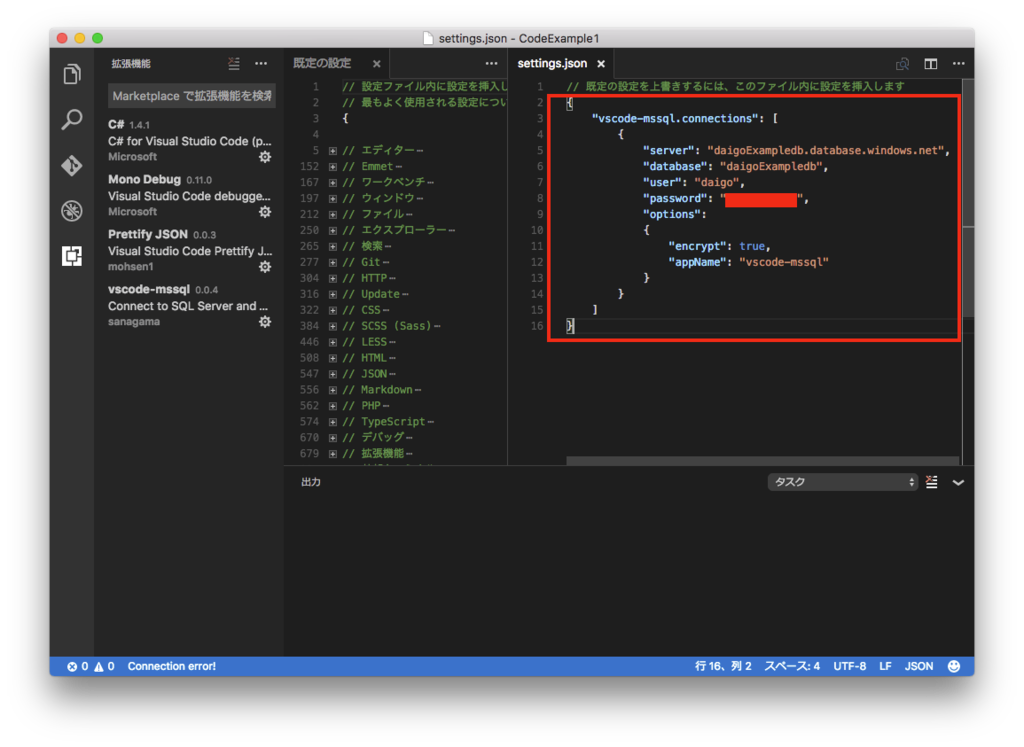The height and width of the screenshot is (747, 1024).
Task: Click the feedback smiley in the status bar
Action: 954,666
